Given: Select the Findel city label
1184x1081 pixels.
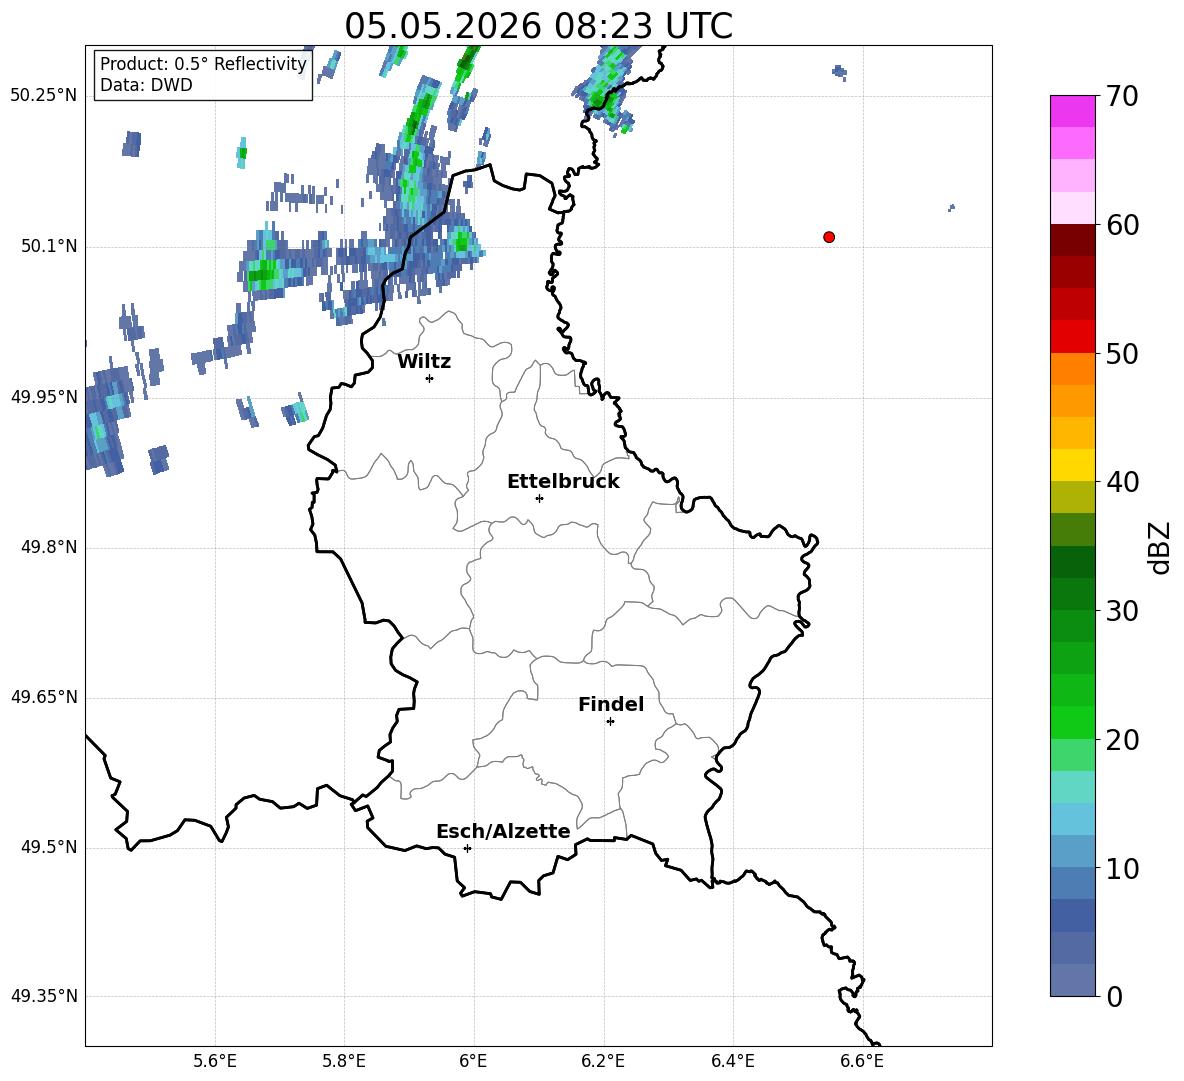Looking at the screenshot, I should coord(611,704).
